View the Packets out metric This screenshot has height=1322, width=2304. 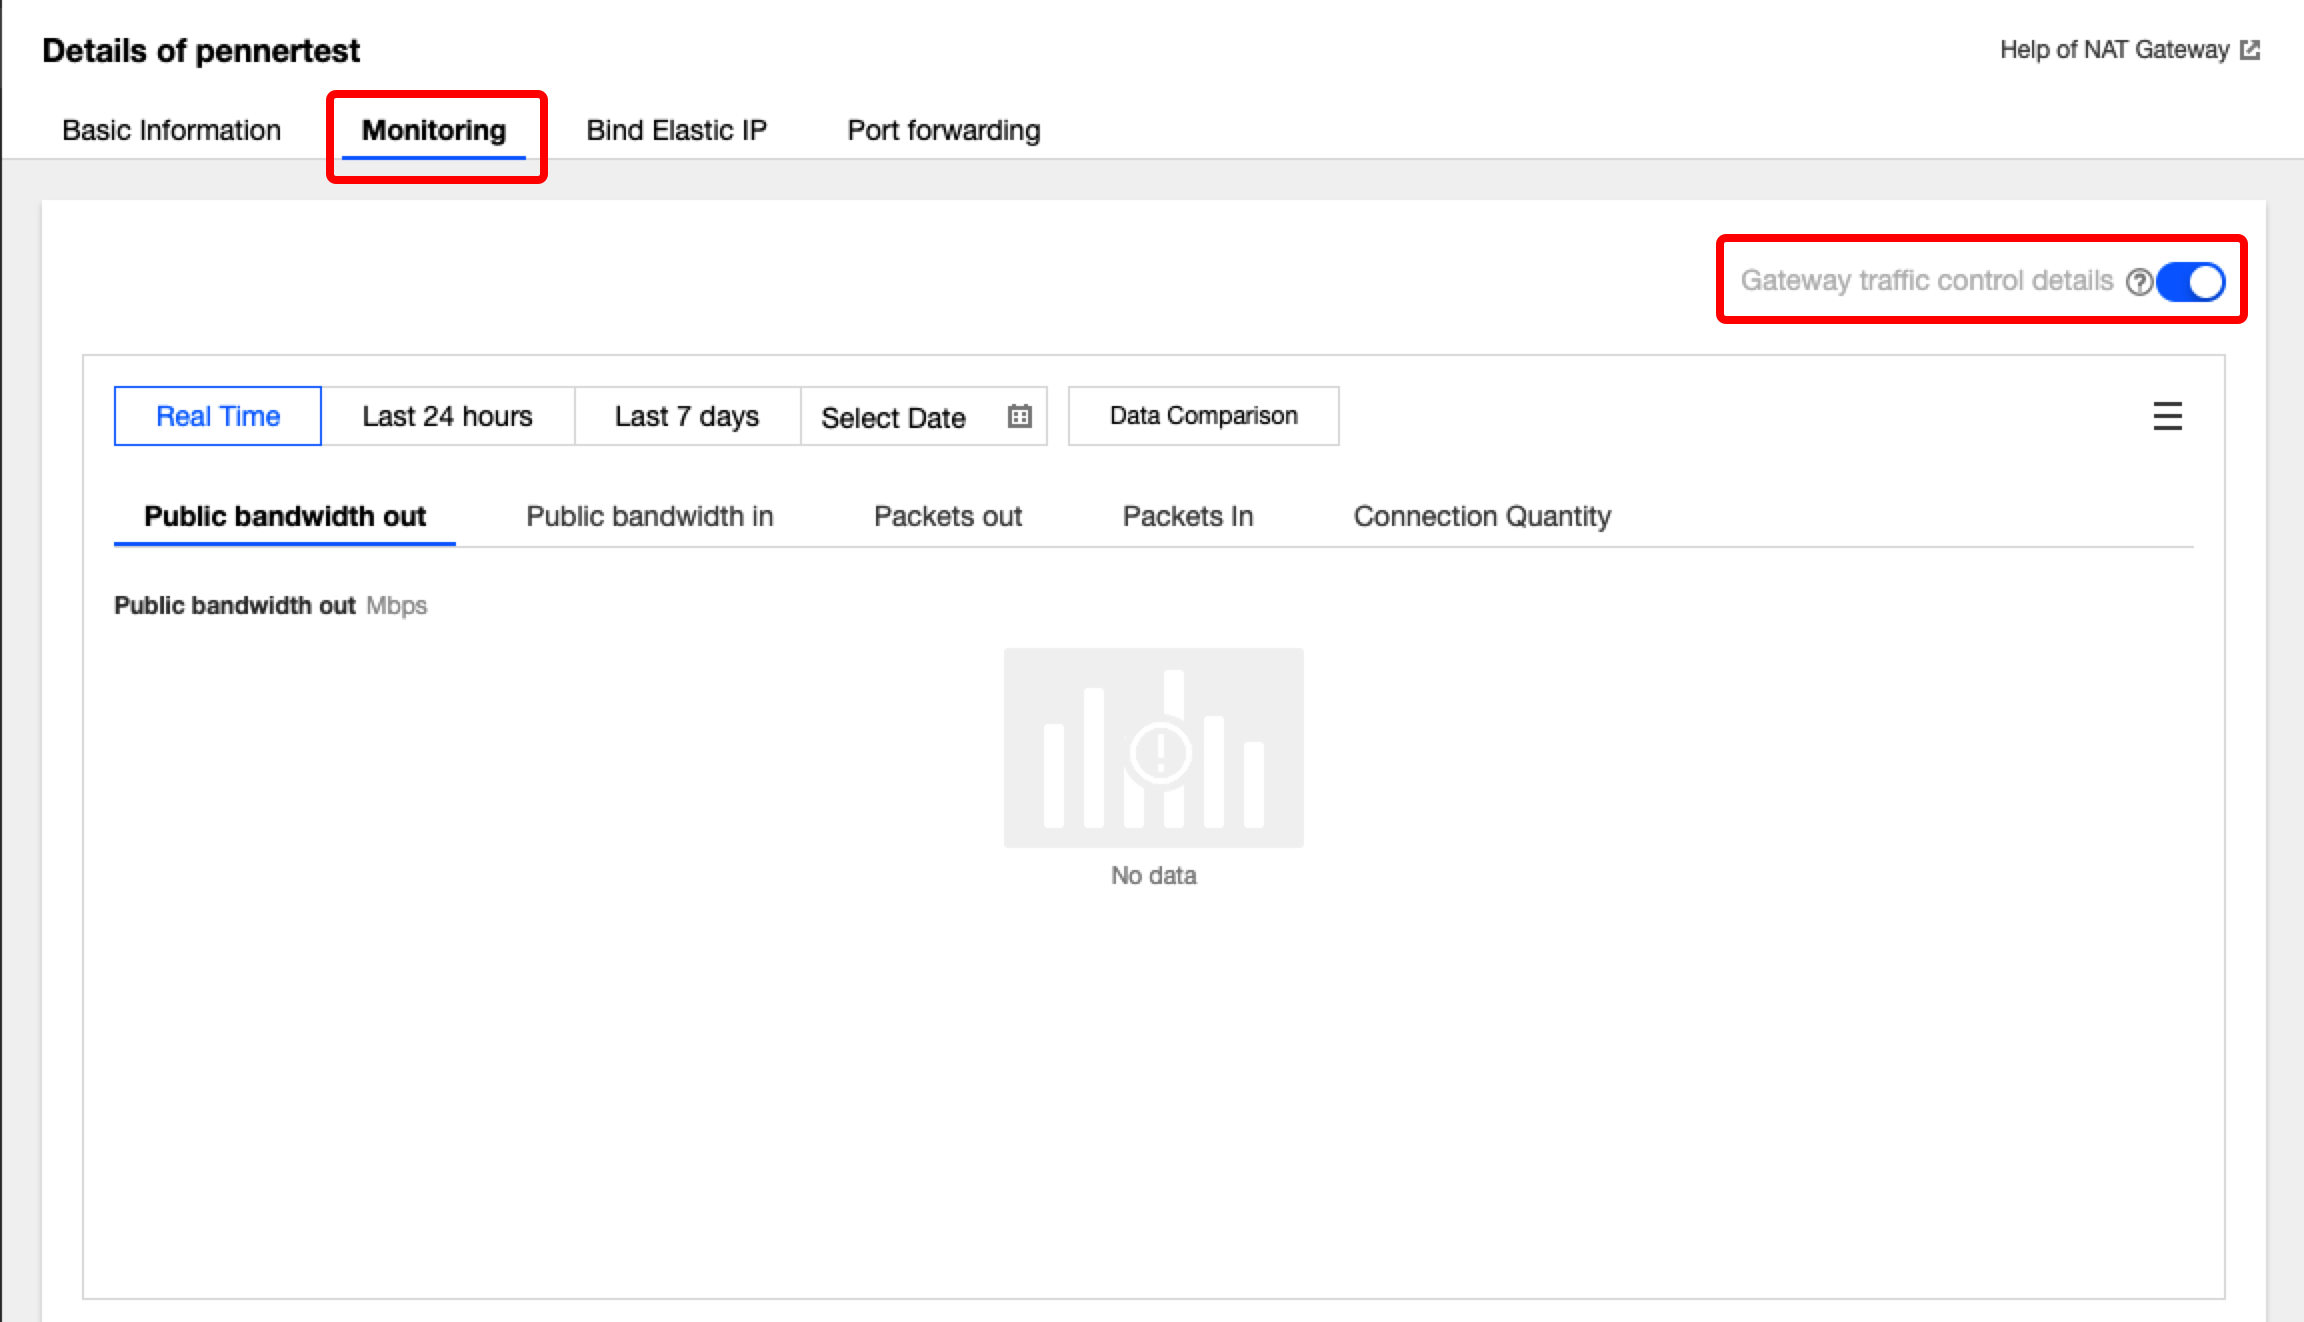pyautogui.click(x=947, y=516)
